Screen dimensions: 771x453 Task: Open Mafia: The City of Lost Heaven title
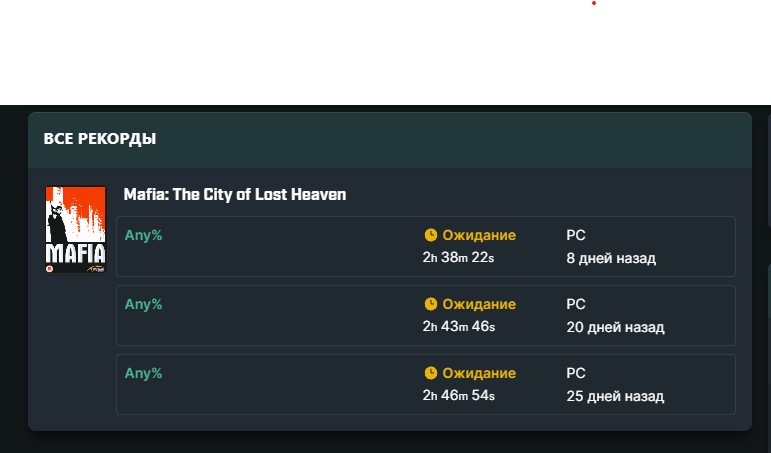pyautogui.click(x=235, y=194)
